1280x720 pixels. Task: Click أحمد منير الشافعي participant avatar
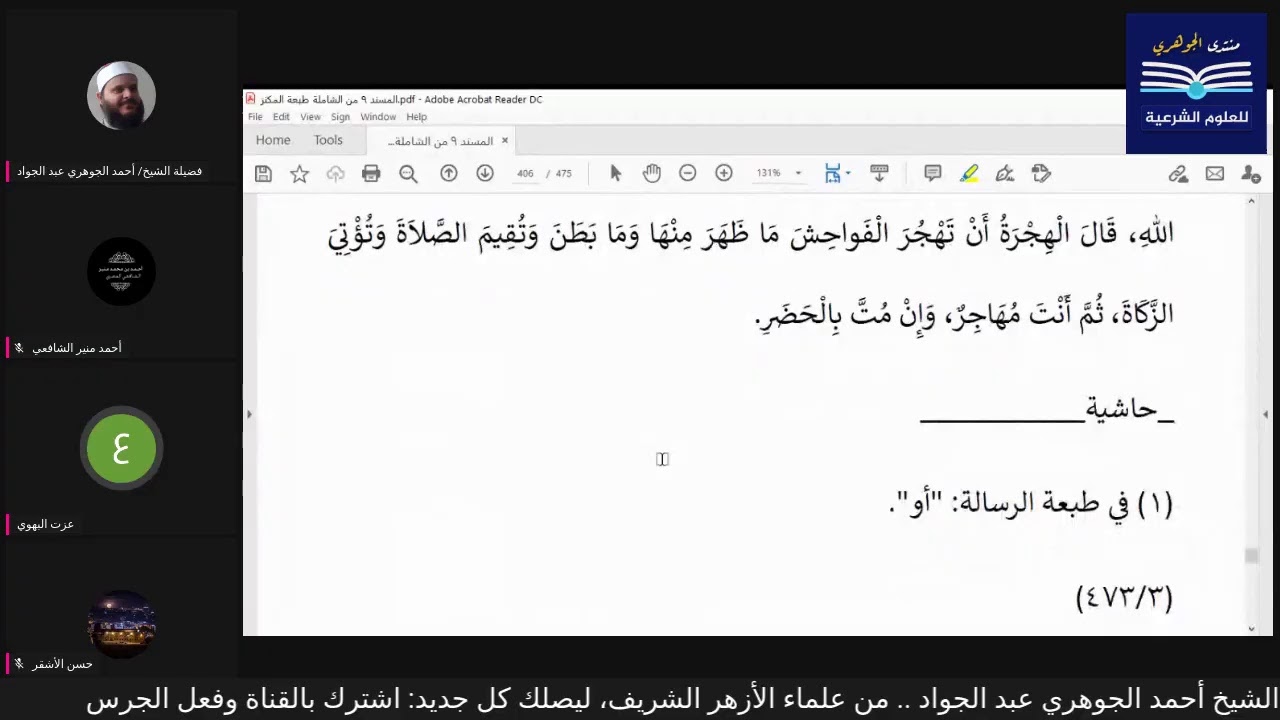(121, 271)
